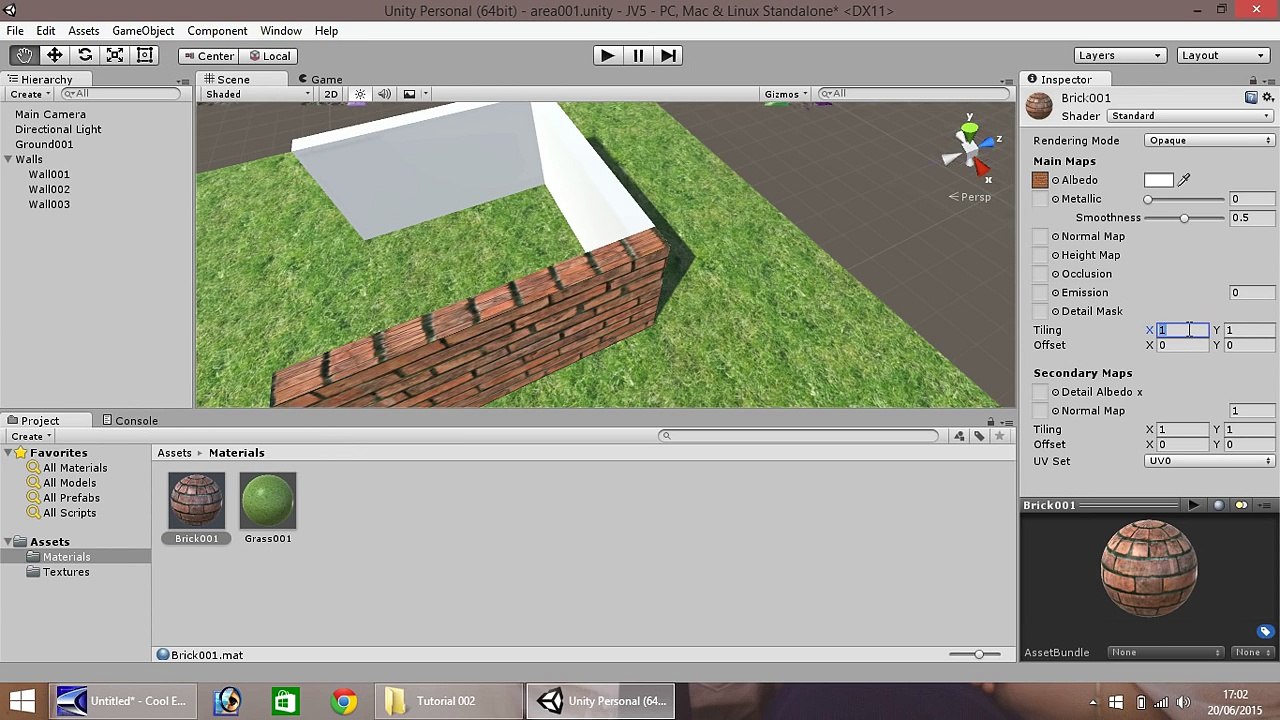Open Windows Start menu
1280x720 pixels.
(x=22, y=701)
